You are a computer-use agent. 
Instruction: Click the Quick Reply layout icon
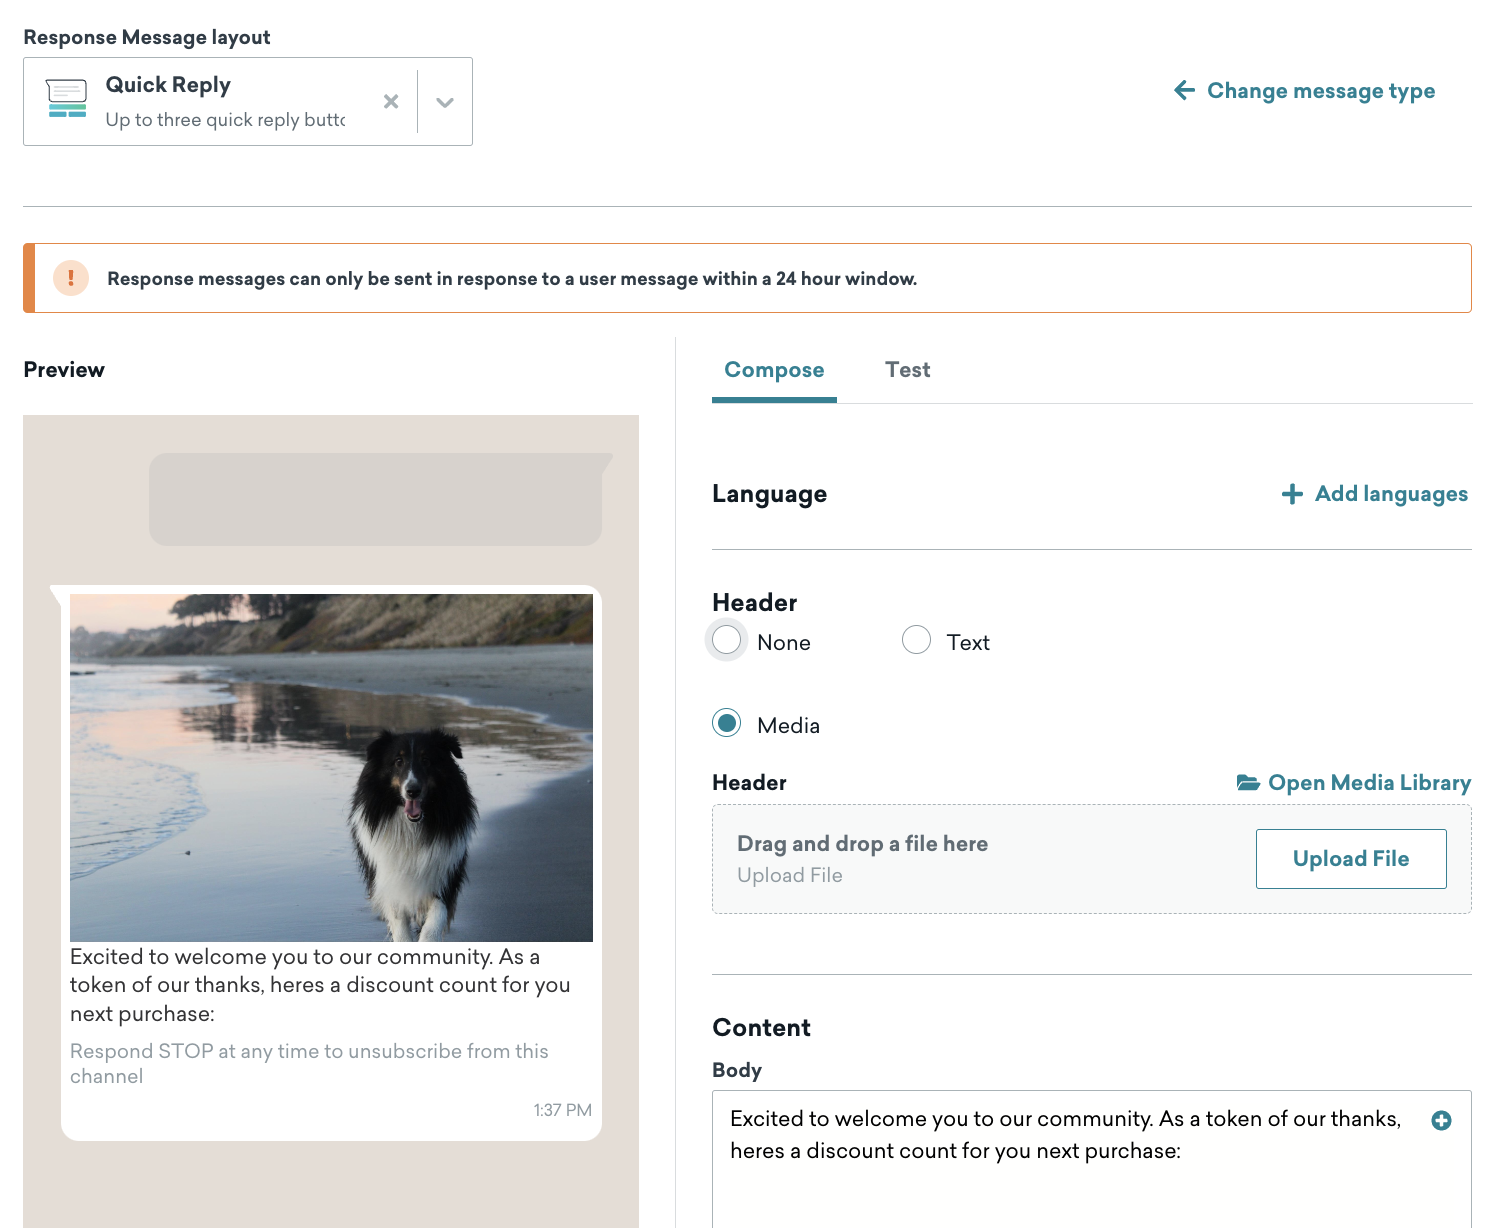click(67, 99)
